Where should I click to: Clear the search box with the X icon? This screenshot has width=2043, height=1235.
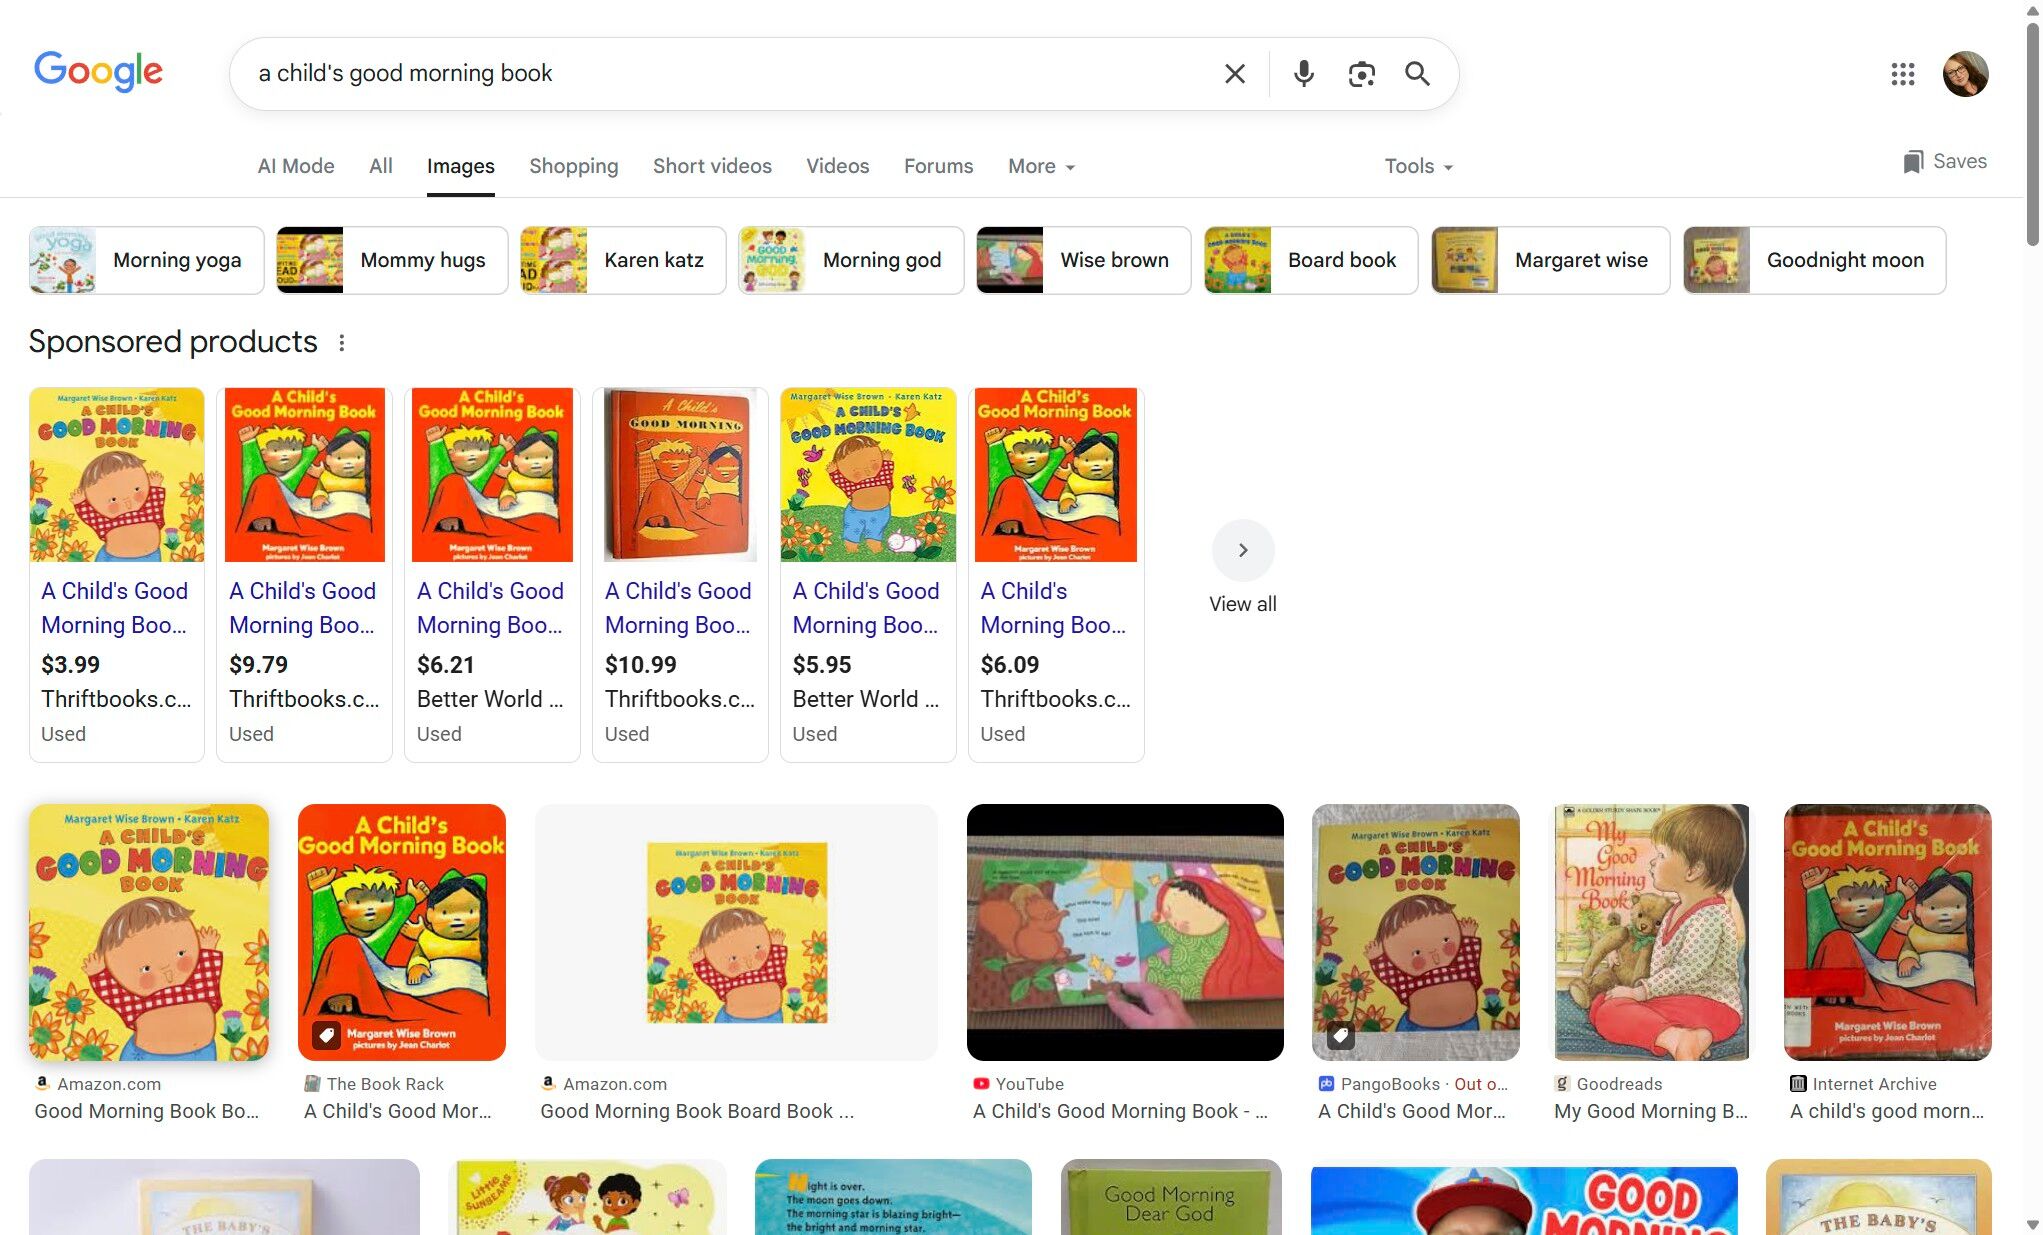click(x=1235, y=74)
